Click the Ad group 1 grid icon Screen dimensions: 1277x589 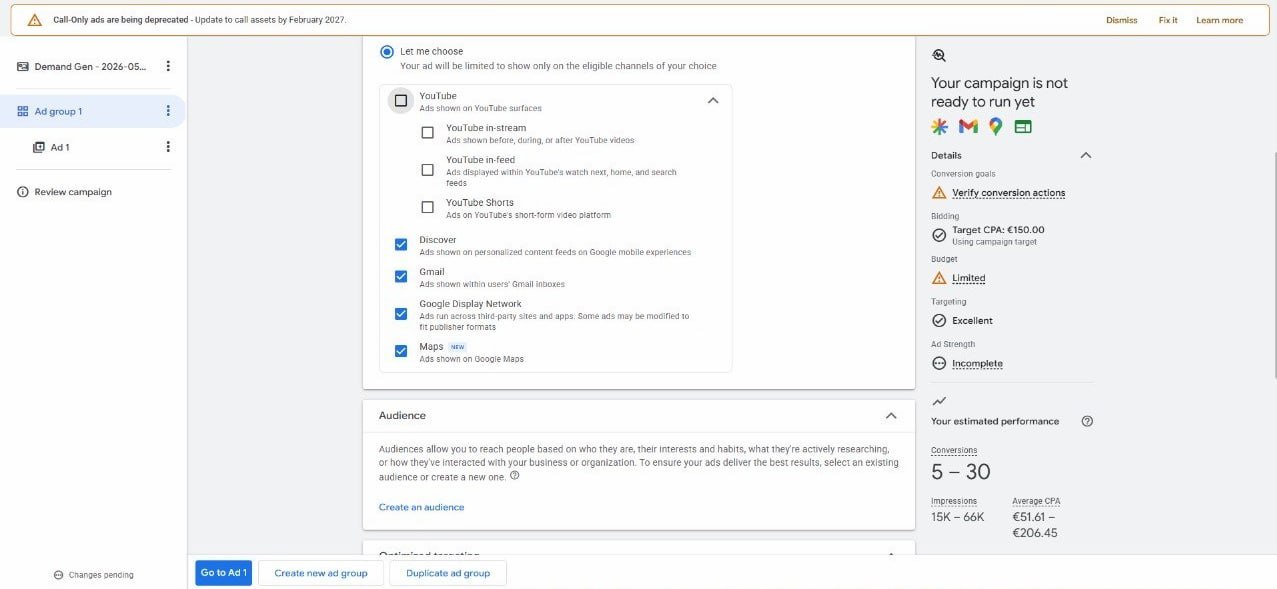pos(23,111)
